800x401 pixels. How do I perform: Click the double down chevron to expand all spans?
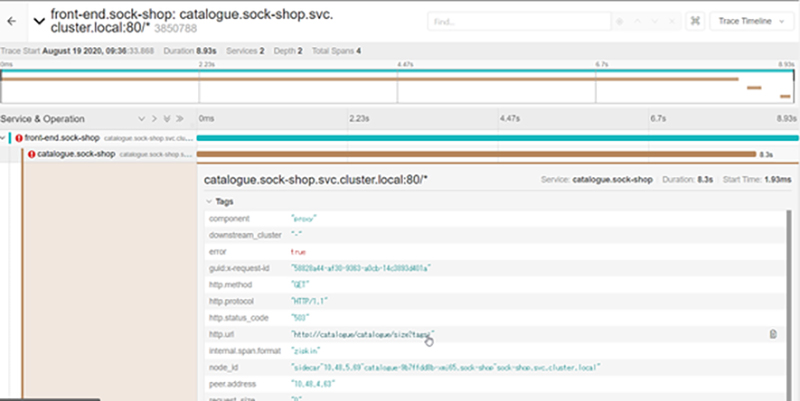pyautogui.click(x=166, y=118)
